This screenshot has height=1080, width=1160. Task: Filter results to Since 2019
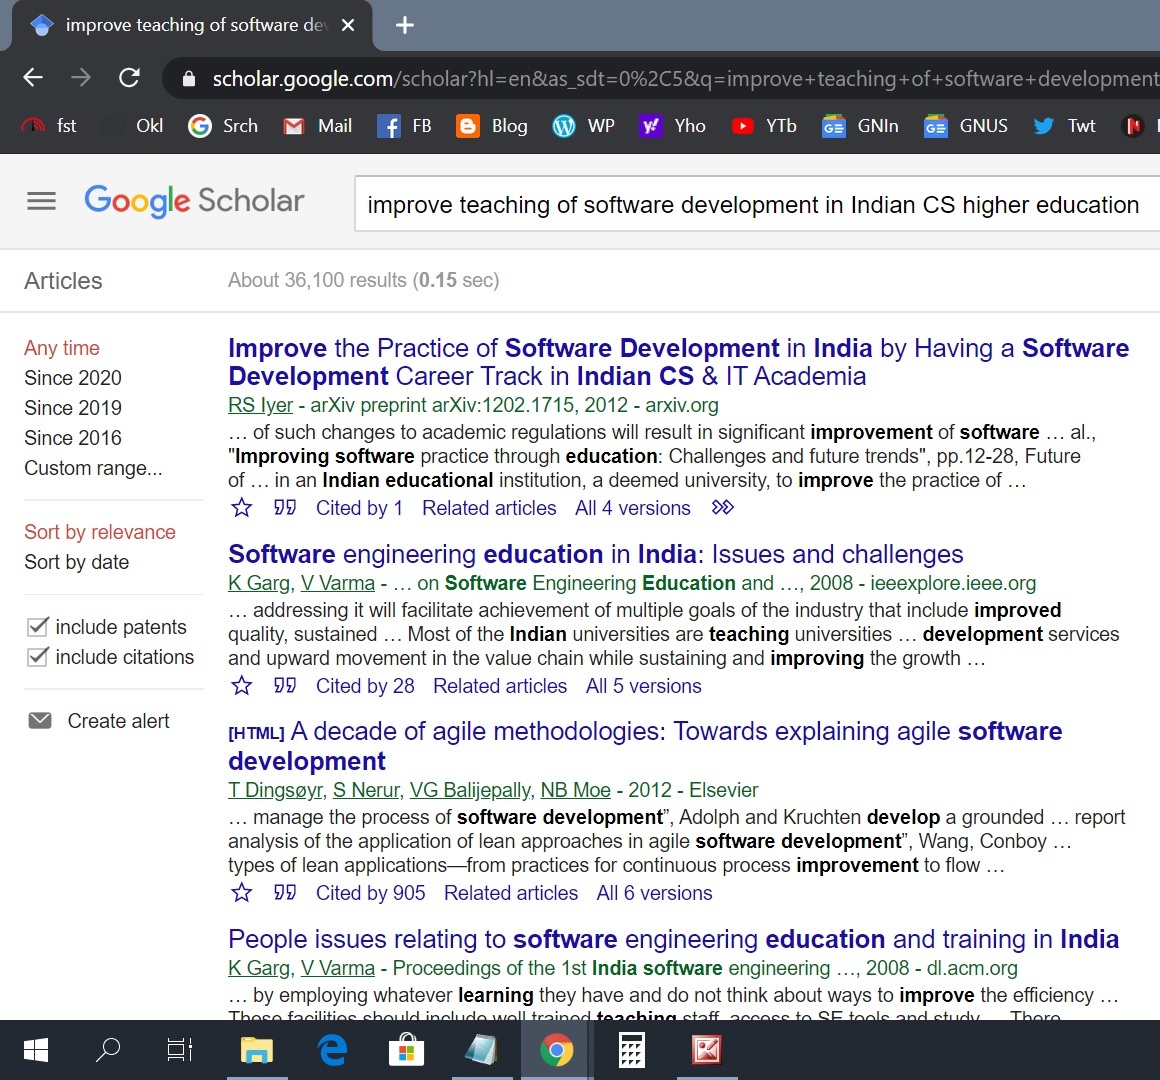click(x=73, y=408)
